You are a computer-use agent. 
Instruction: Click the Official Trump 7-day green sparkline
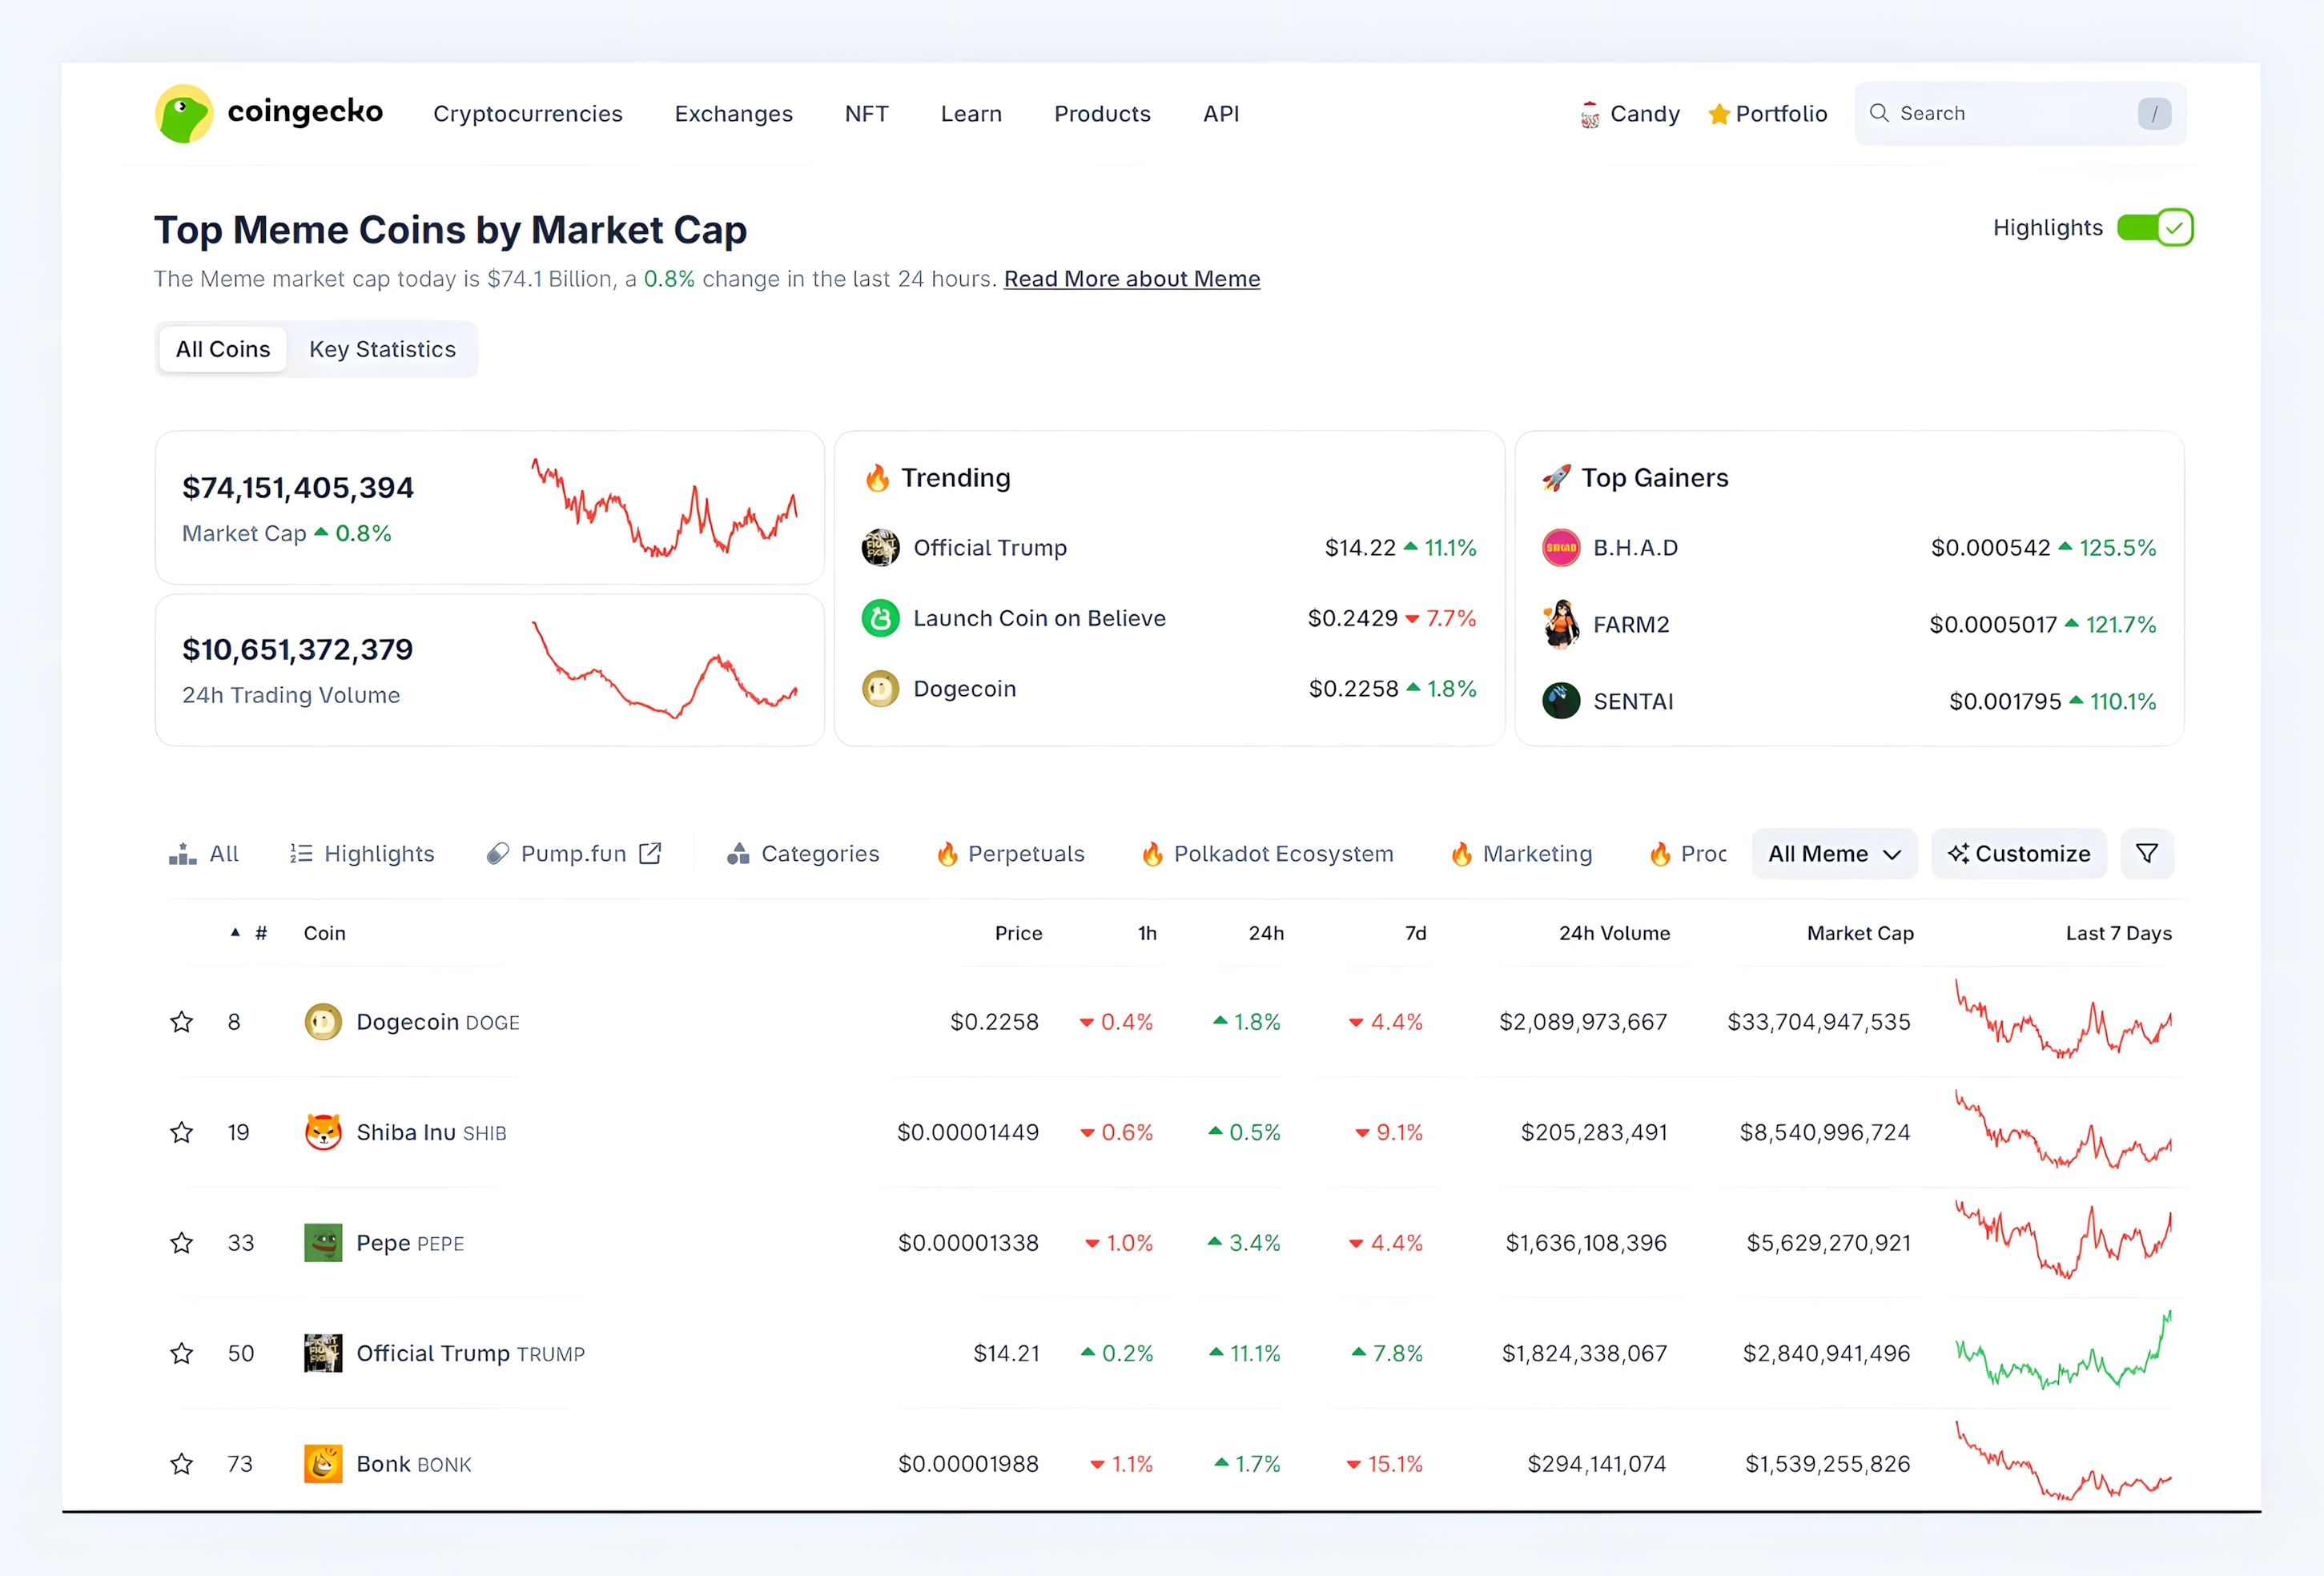(2064, 1350)
